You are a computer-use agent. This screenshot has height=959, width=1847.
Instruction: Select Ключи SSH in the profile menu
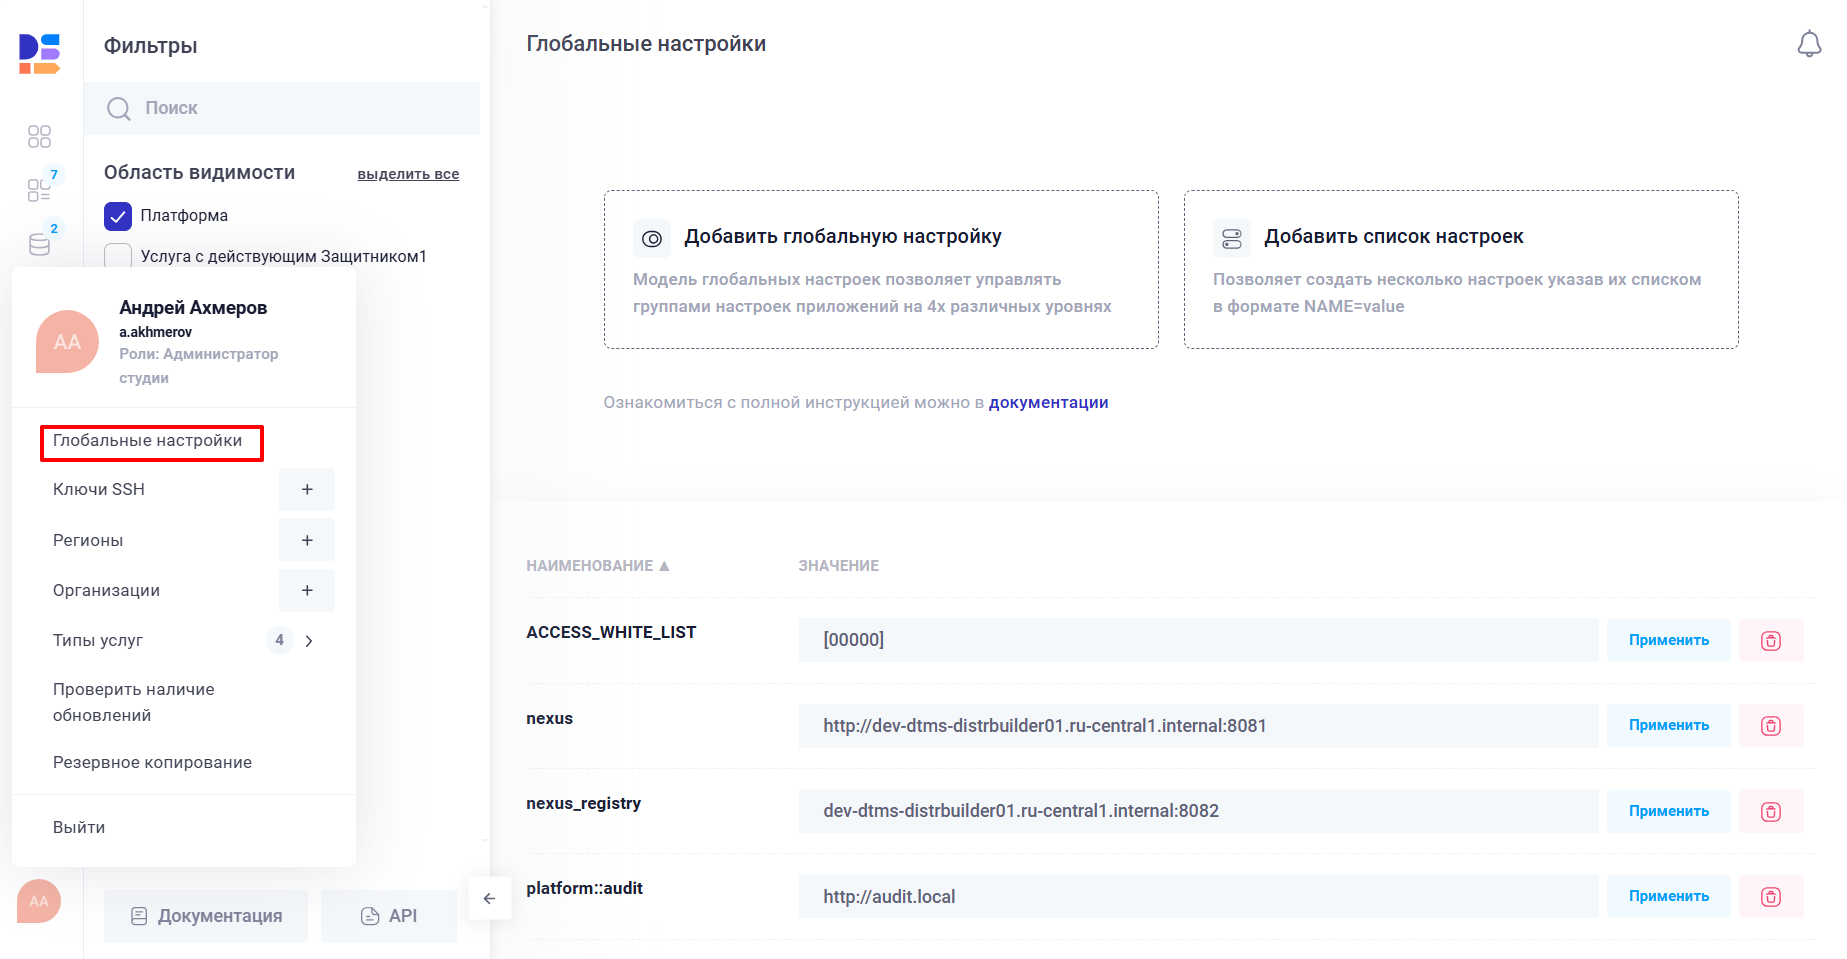99,489
